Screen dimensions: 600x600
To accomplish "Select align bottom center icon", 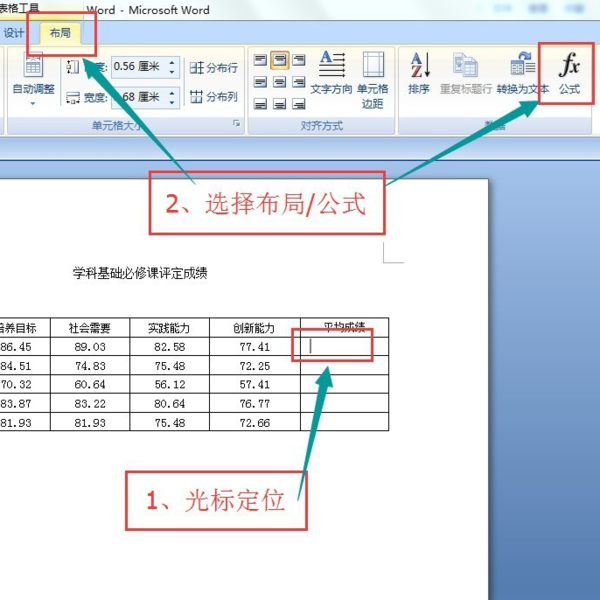I will (x=279, y=103).
